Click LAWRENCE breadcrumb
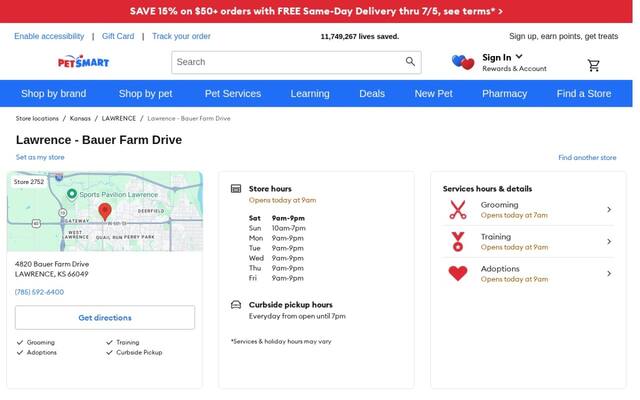The height and width of the screenshot is (400, 640). 119,118
